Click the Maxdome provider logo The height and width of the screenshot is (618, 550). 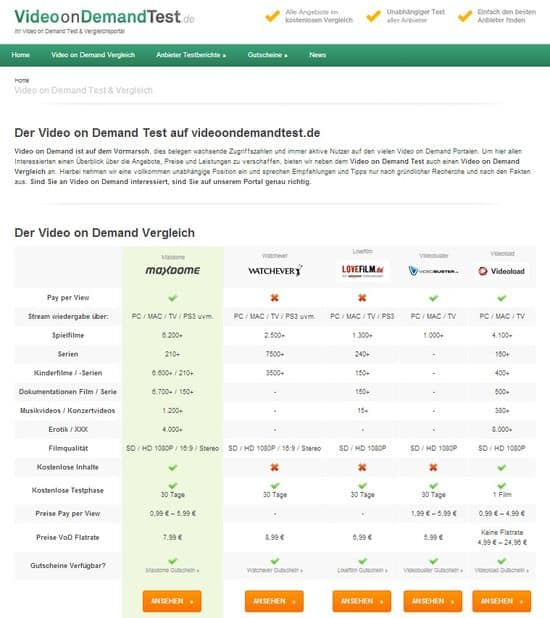(x=173, y=270)
